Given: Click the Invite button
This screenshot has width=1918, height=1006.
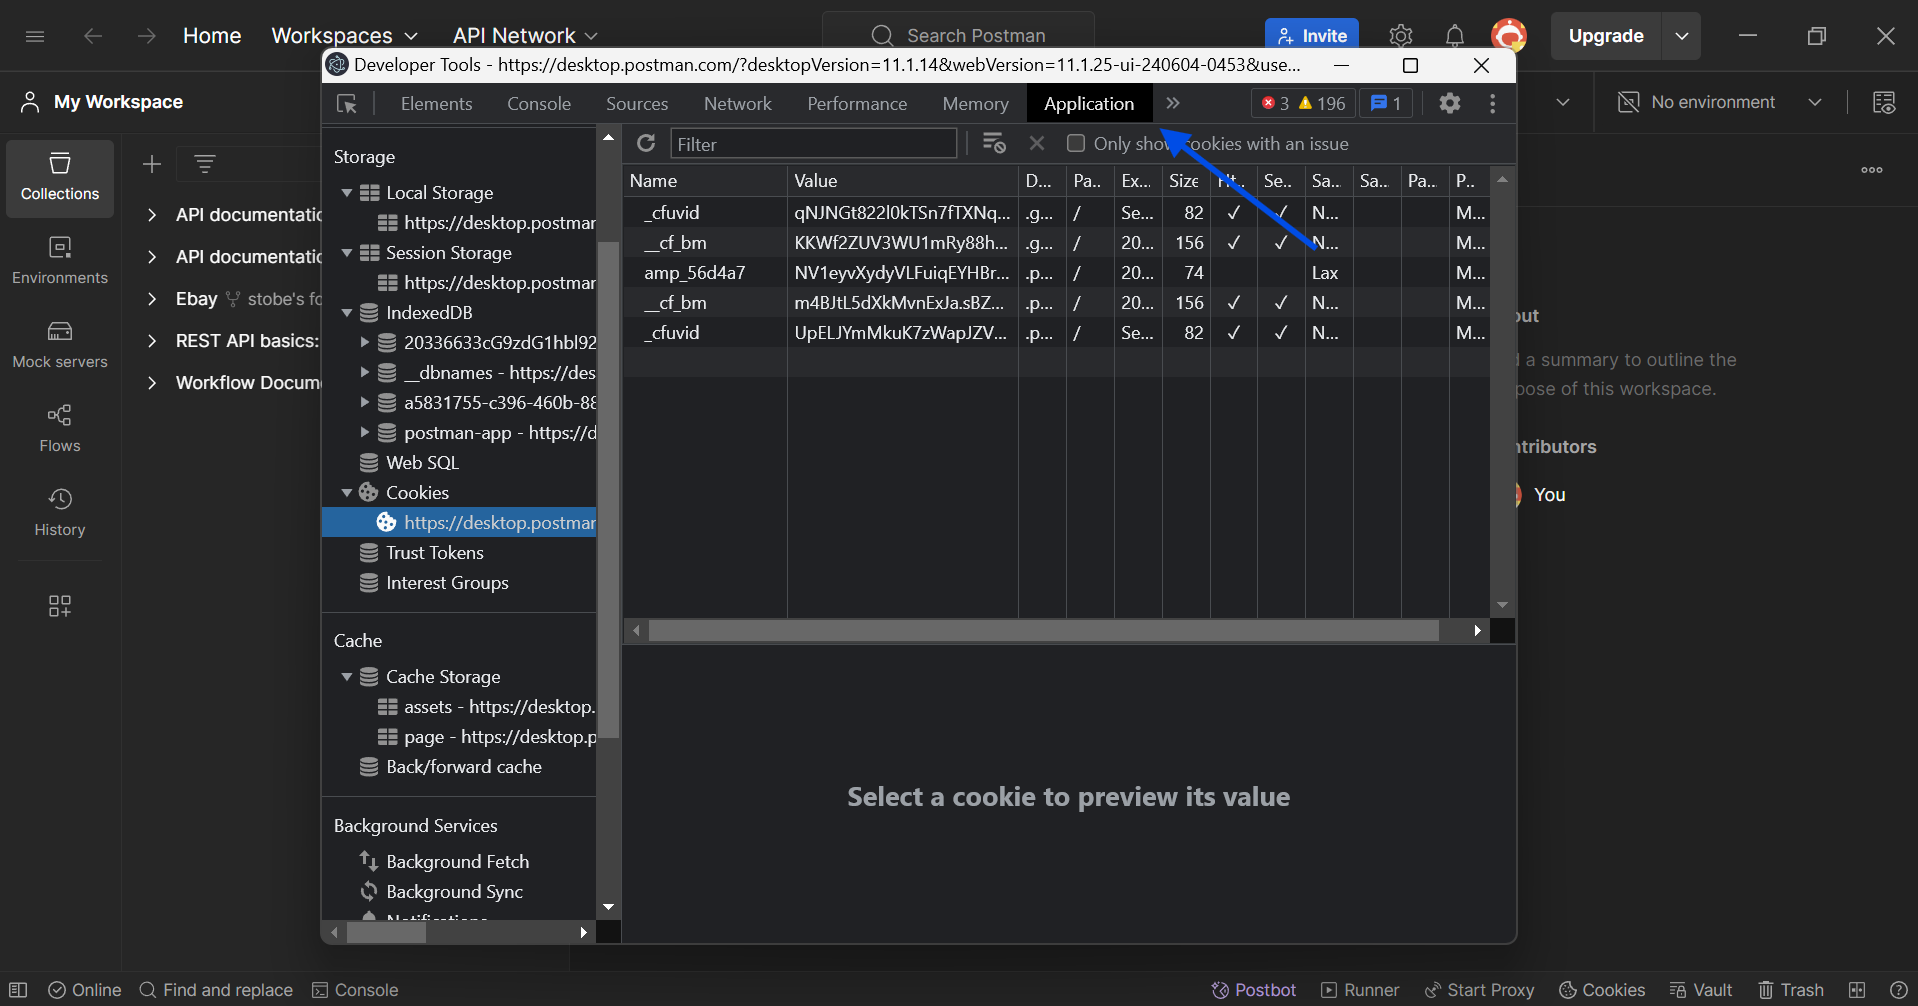Looking at the screenshot, I should point(1312,36).
